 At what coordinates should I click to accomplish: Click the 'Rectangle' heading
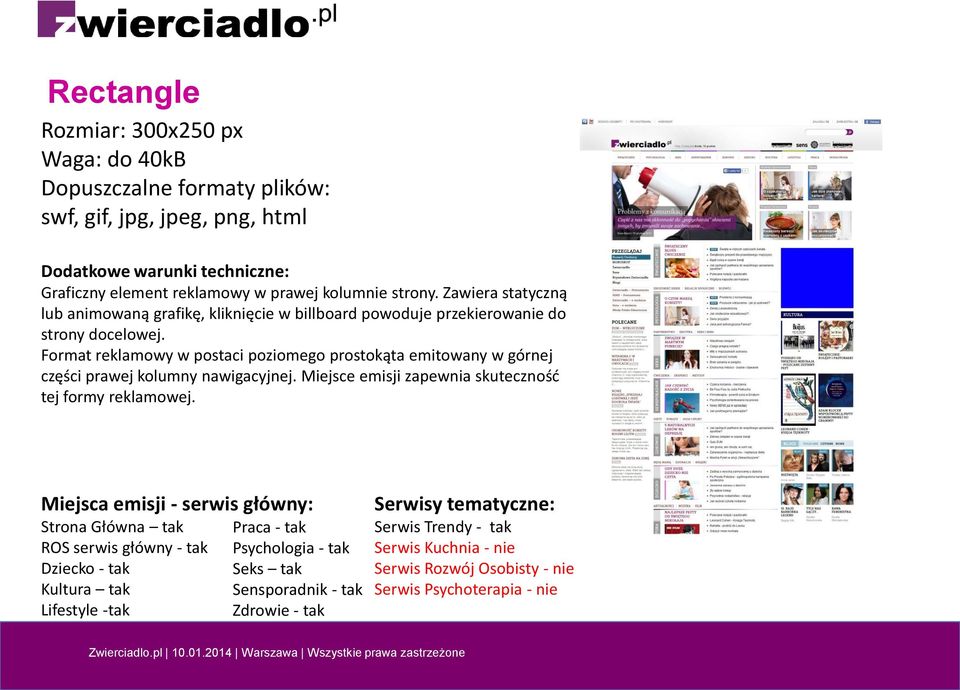pos(124,92)
